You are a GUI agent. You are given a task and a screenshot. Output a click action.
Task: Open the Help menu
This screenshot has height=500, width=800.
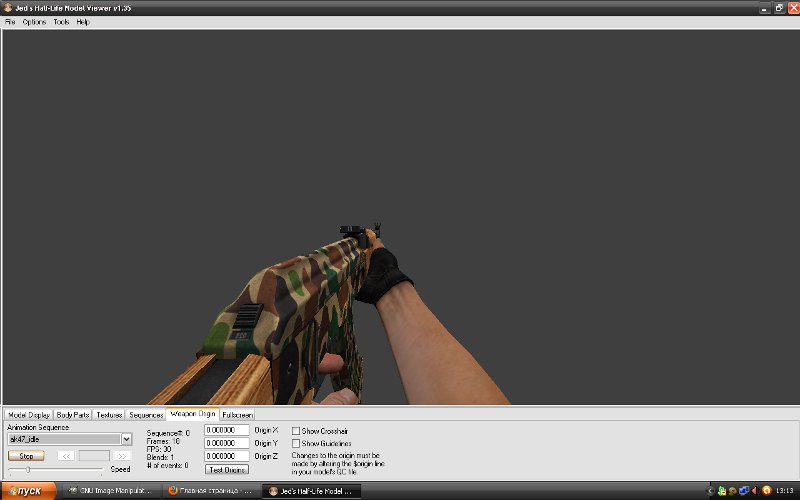click(83, 22)
